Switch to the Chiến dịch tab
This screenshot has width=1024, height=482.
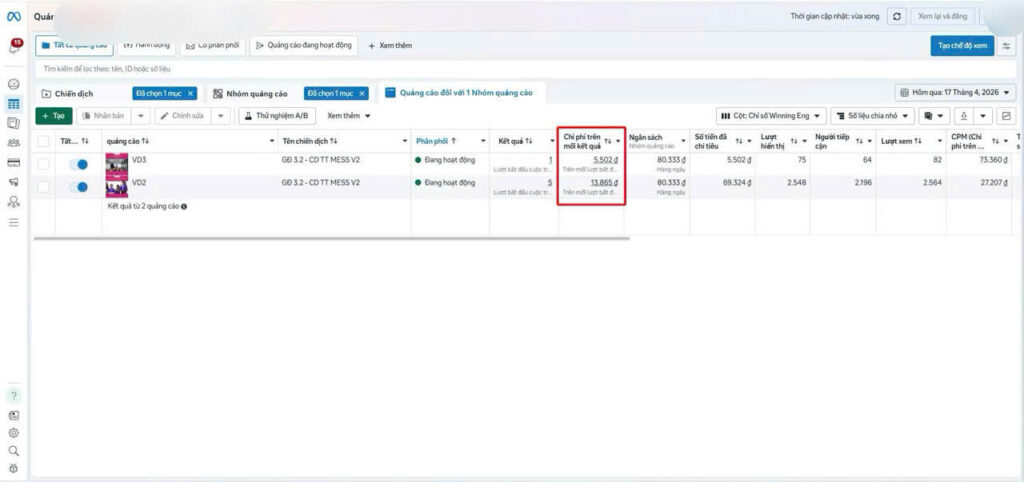[67, 93]
